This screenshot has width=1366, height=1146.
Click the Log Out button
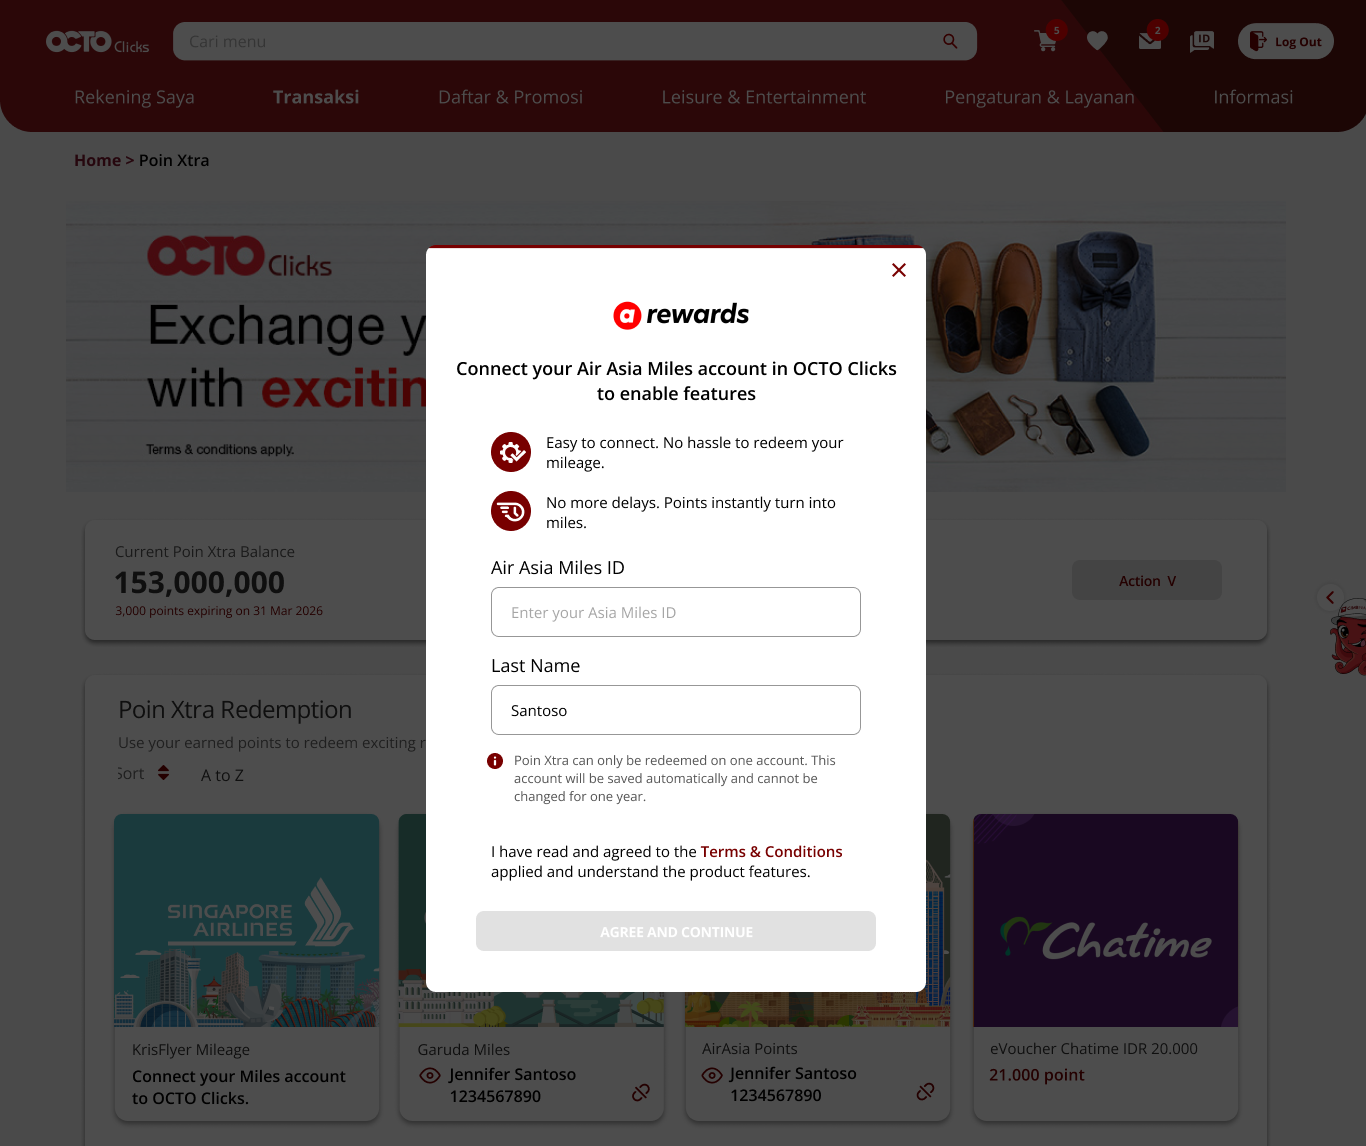point(1286,41)
